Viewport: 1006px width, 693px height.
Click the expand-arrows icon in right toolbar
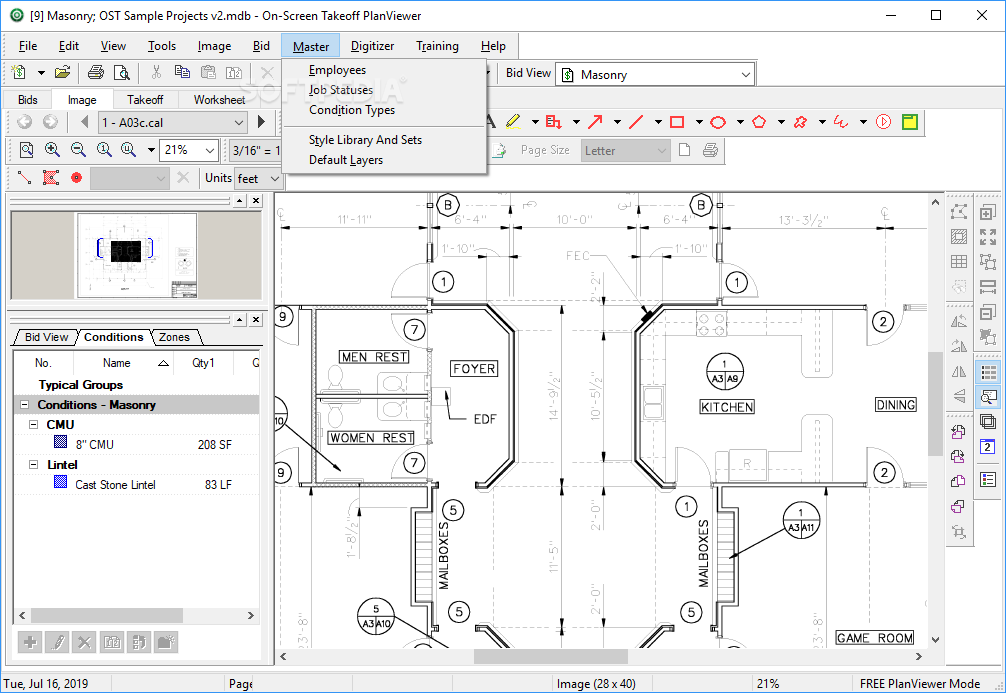click(x=988, y=237)
